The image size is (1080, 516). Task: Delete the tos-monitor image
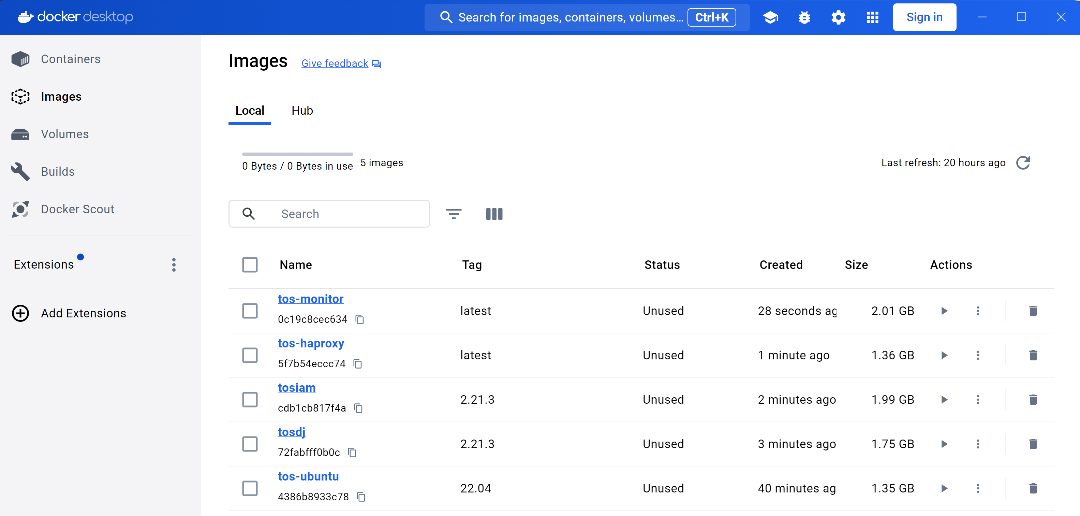(1032, 311)
